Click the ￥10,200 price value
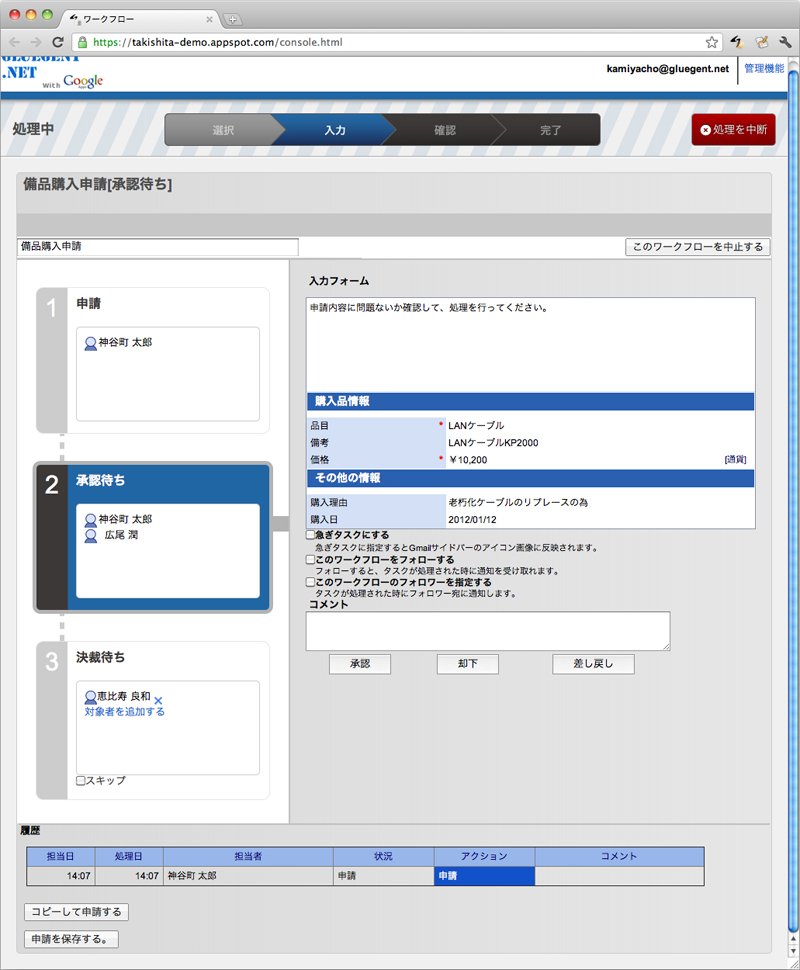Screen dimensions: 800x970 point(468,460)
